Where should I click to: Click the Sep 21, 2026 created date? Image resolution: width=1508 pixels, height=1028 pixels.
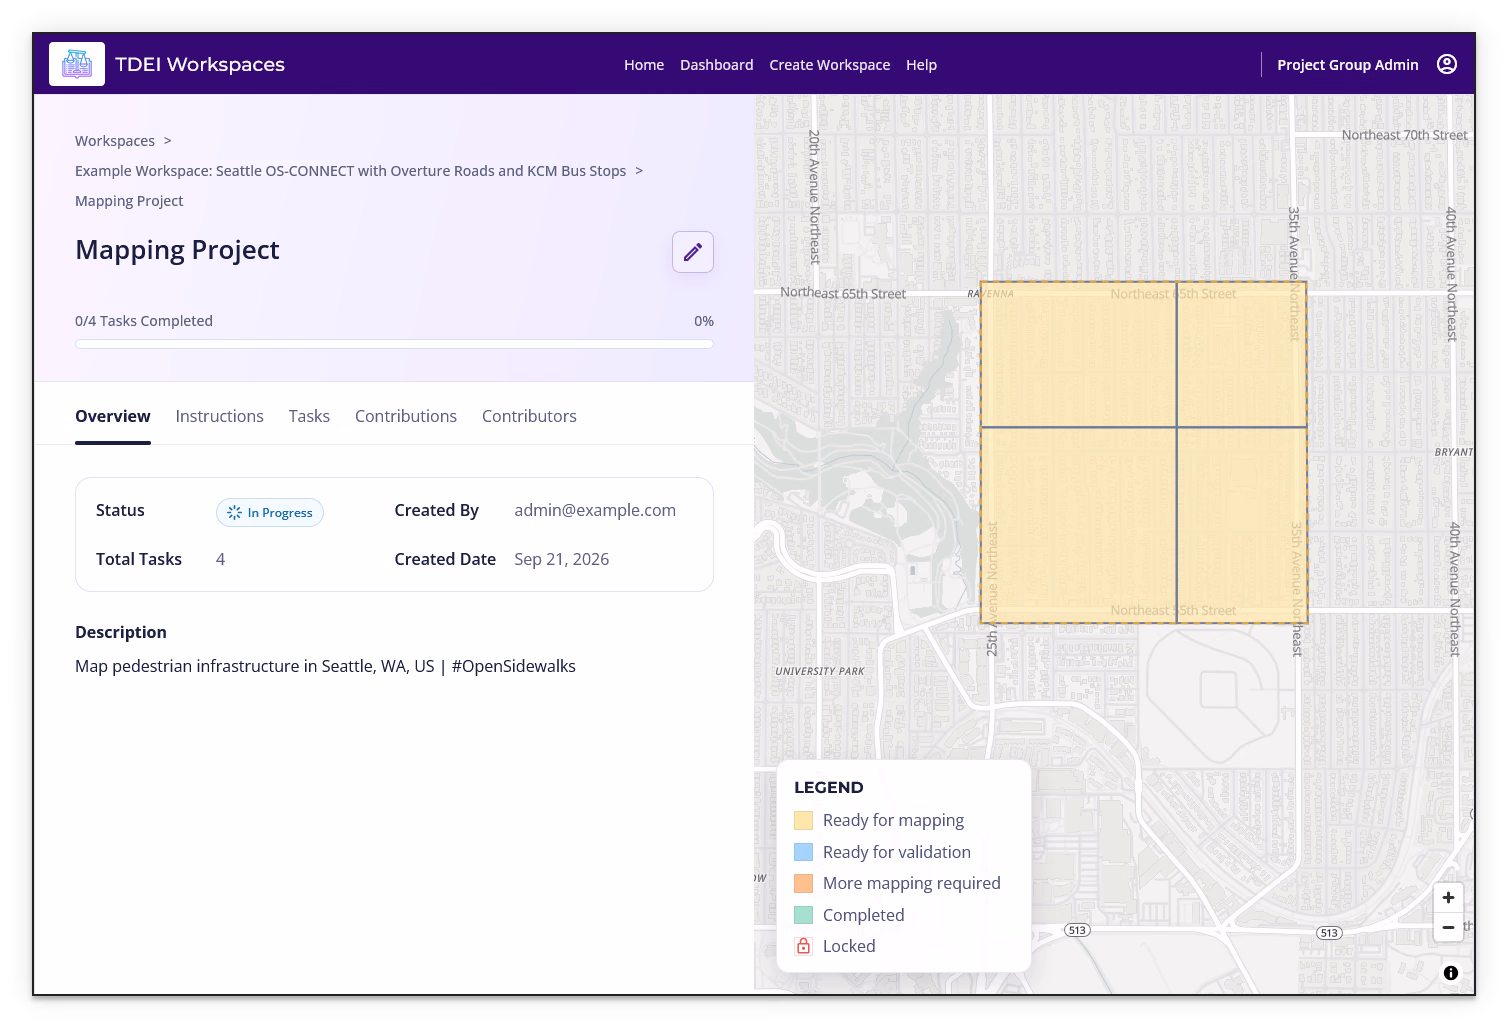562,559
